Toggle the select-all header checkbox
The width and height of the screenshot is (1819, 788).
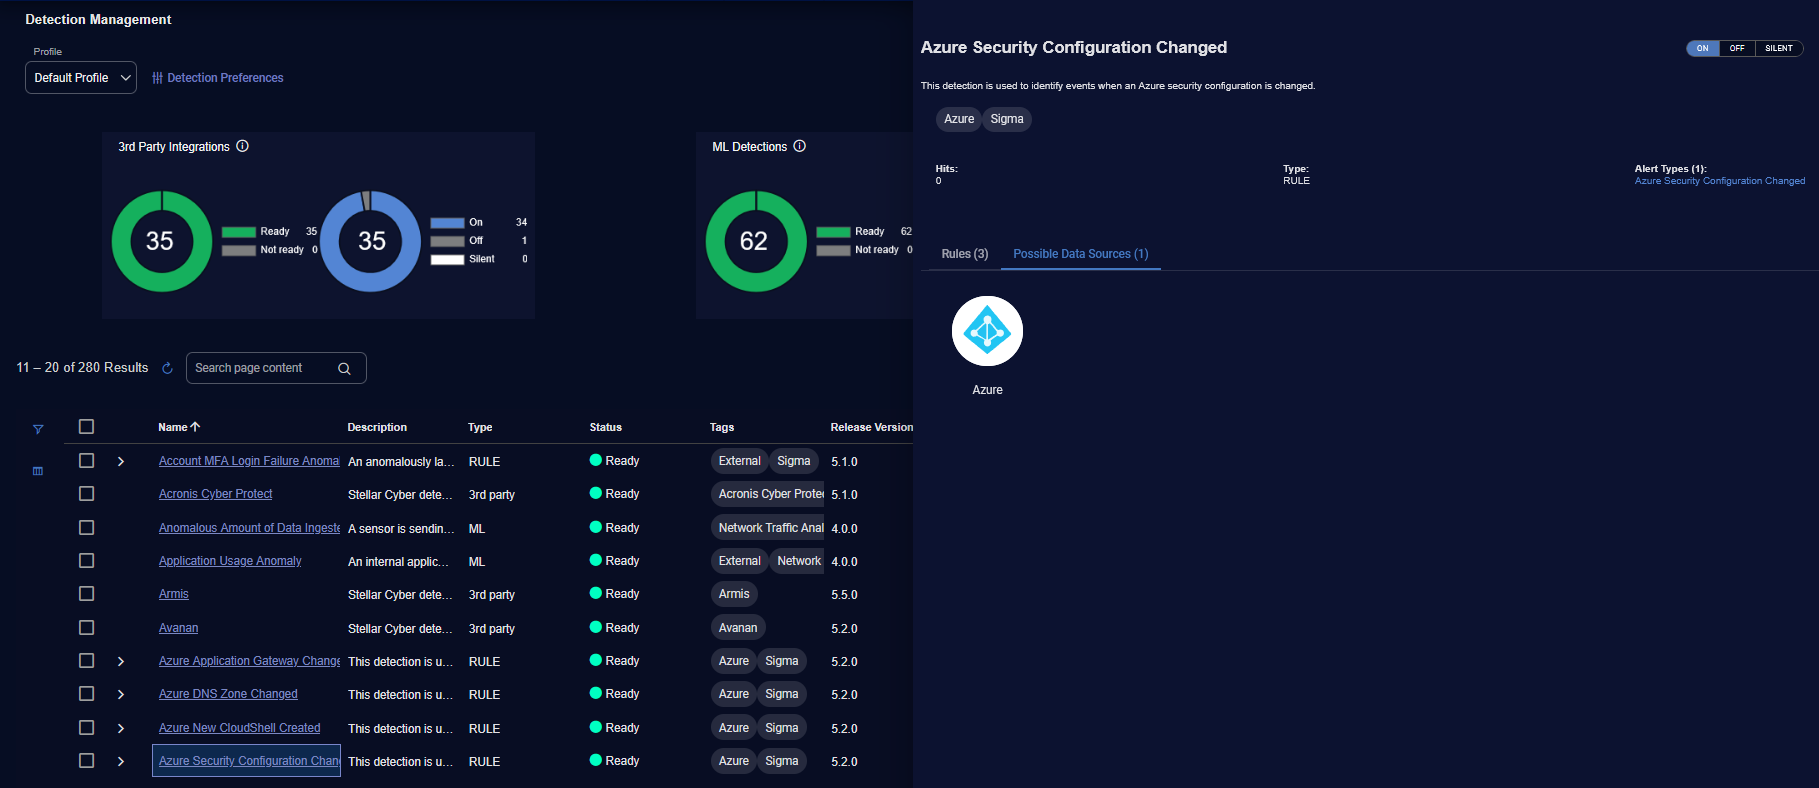[87, 427]
